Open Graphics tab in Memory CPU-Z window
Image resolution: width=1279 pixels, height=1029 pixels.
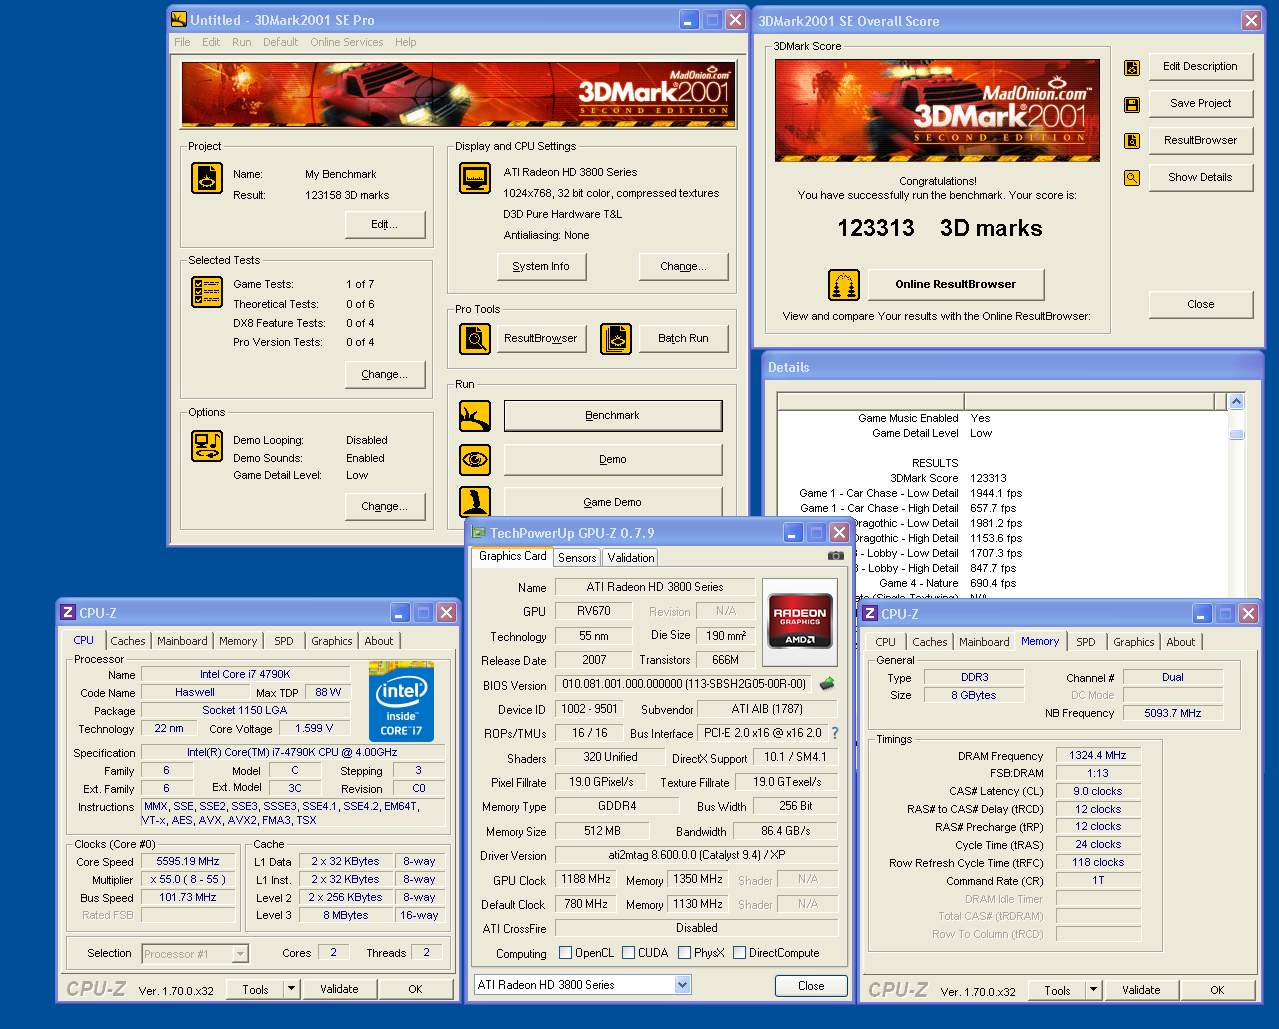(x=1133, y=642)
